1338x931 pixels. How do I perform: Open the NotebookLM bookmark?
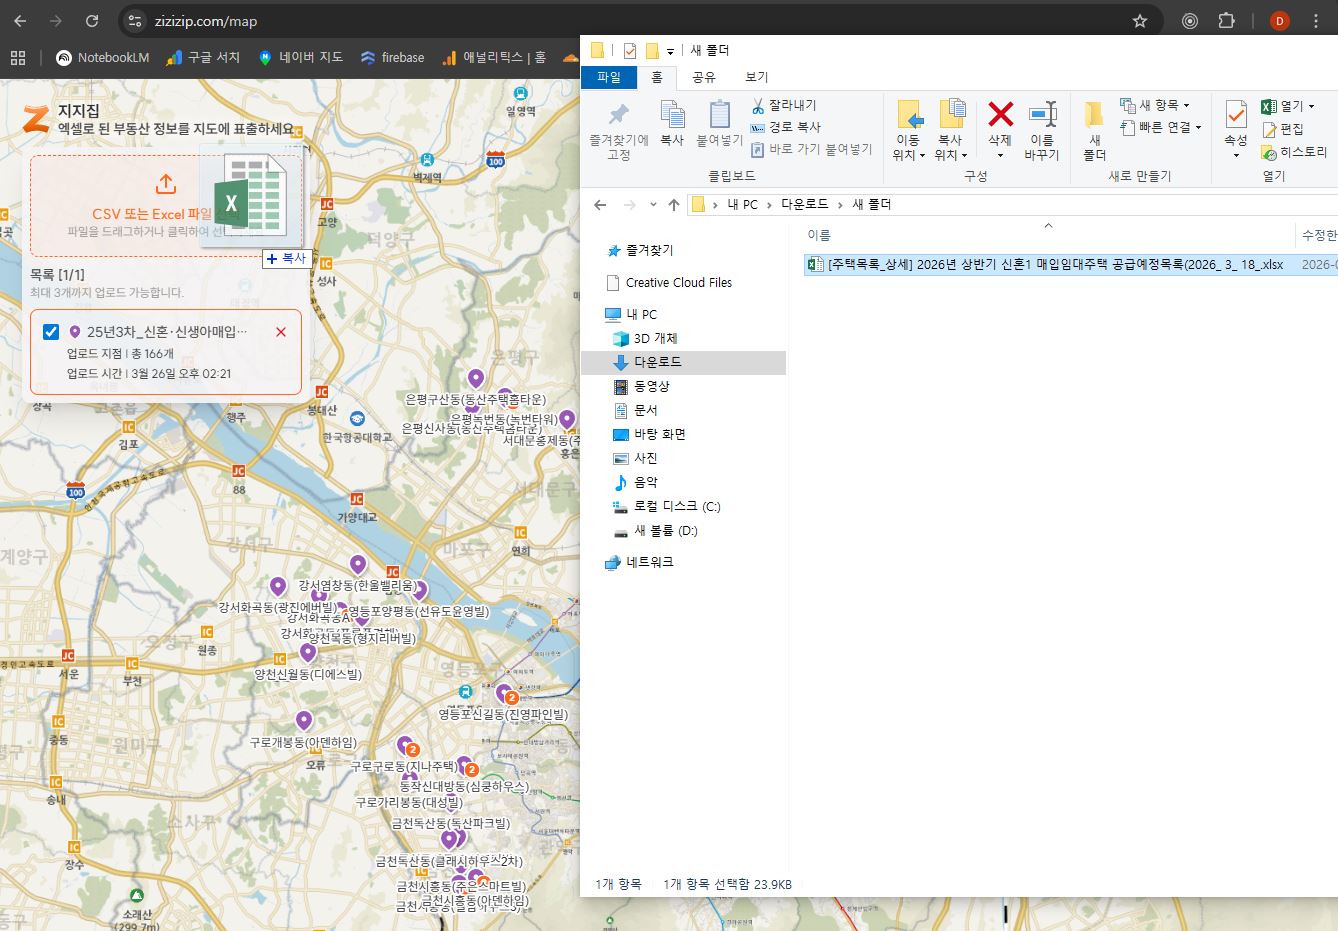pos(103,58)
